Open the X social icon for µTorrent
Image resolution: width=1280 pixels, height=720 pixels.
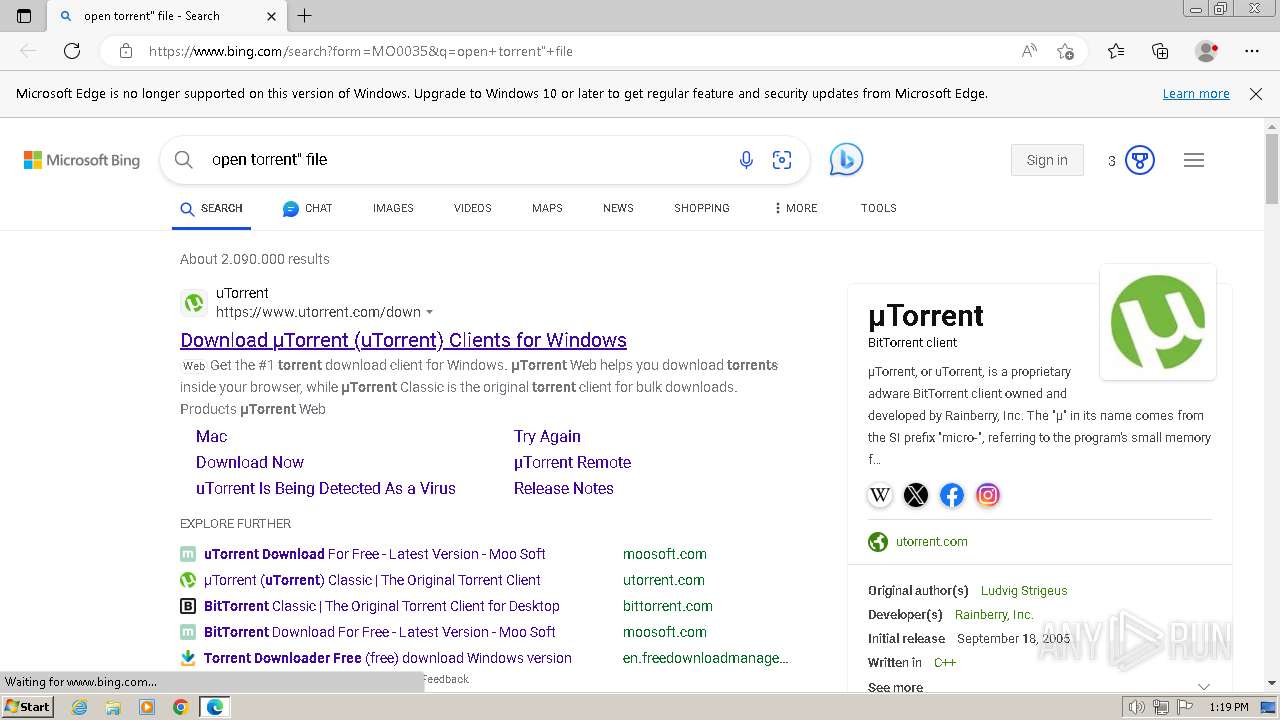pos(916,495)
